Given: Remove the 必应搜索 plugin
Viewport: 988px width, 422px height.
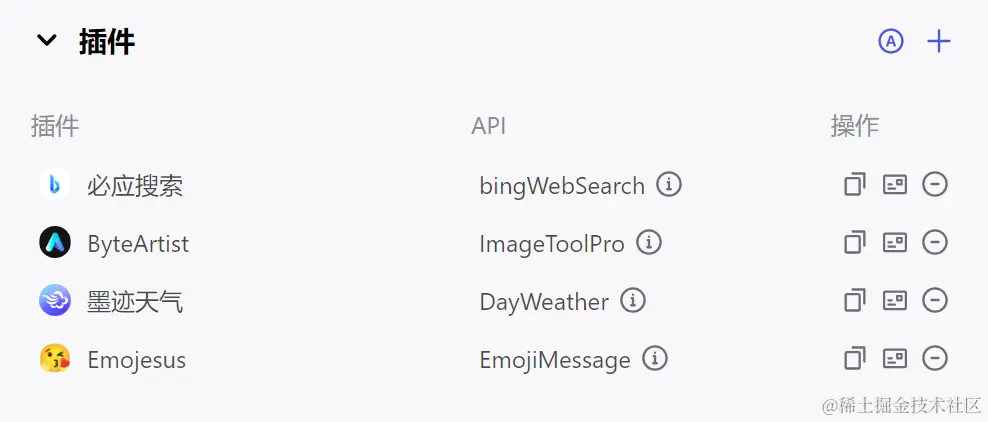Looking at the screenshot, I should [x=935, y=185].
